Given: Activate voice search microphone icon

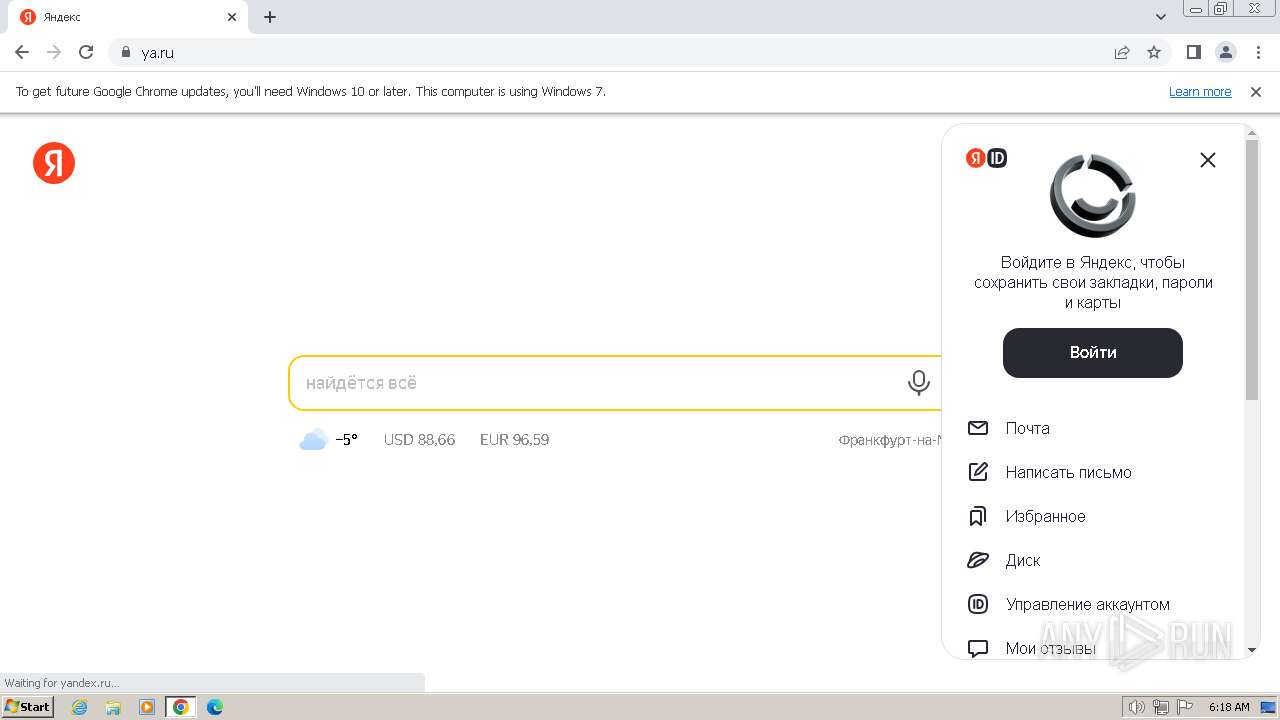Looking at the screenshot, I should 918,383.
